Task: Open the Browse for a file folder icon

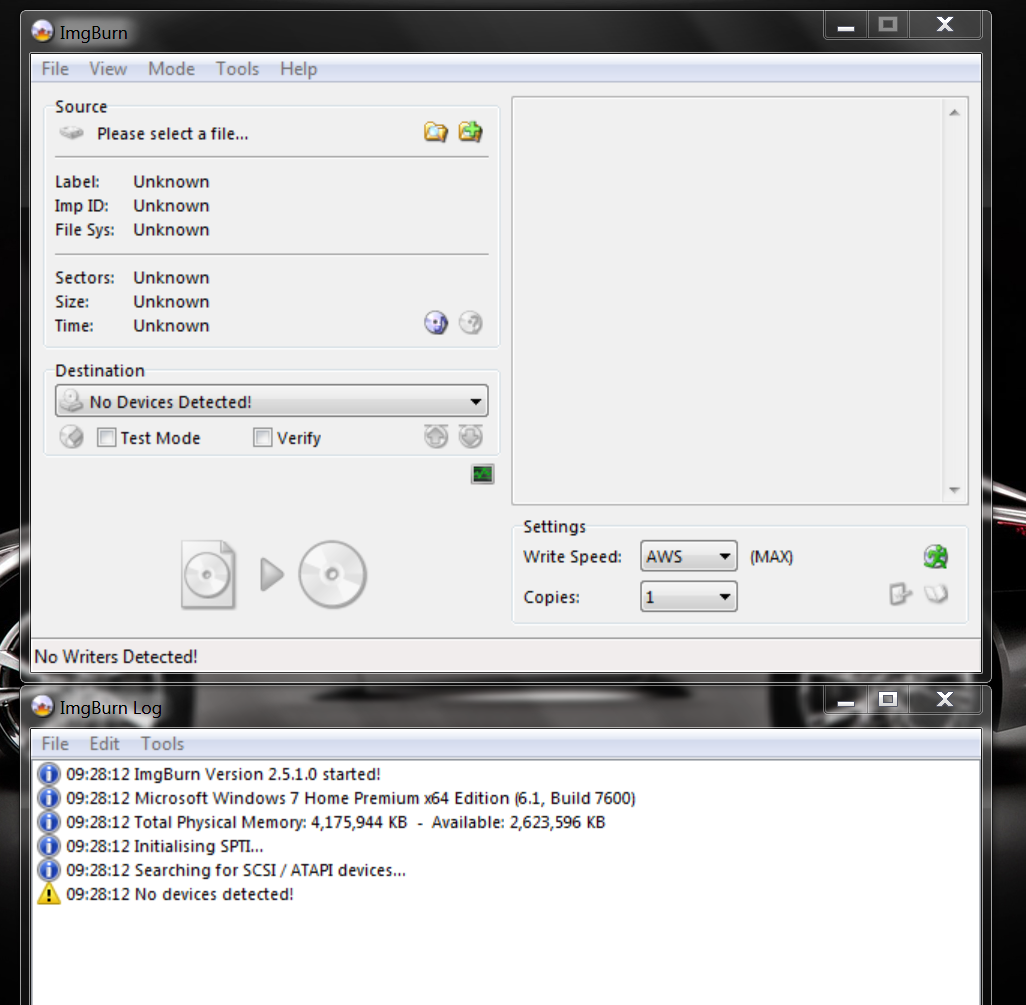Action: 435,131
